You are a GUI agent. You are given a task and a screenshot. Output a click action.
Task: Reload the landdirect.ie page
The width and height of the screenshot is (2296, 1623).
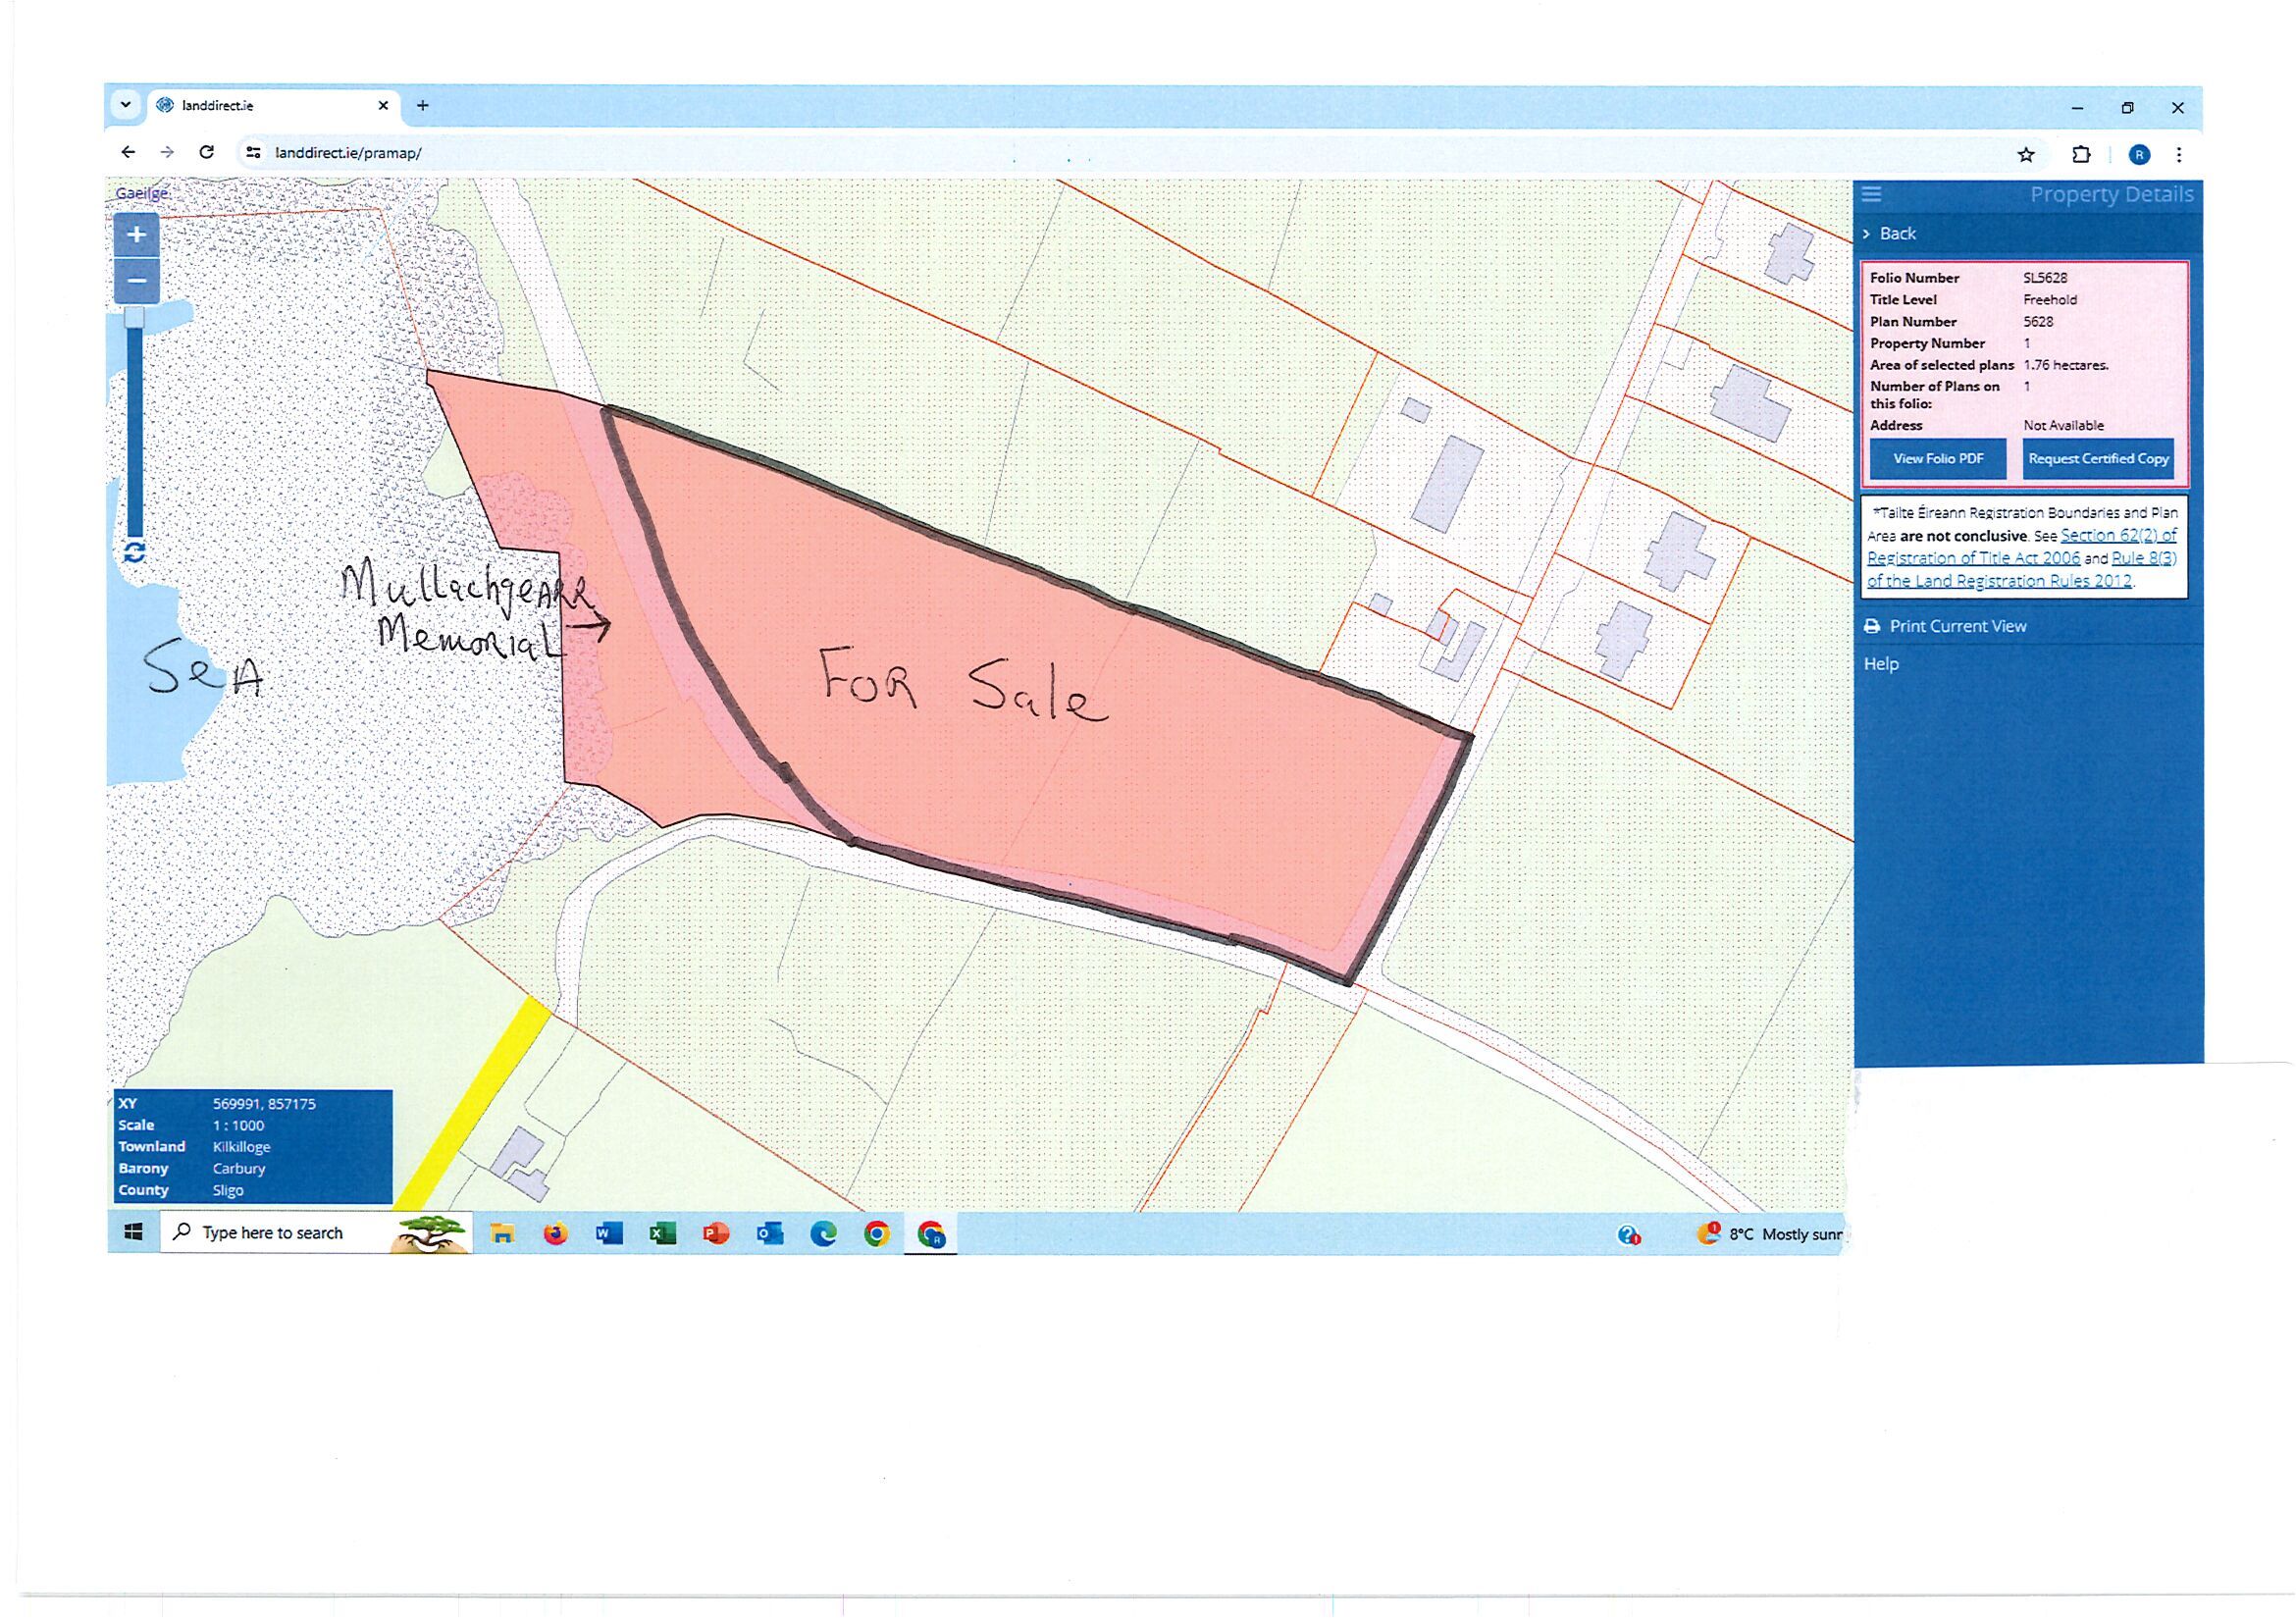pos(206,152)
